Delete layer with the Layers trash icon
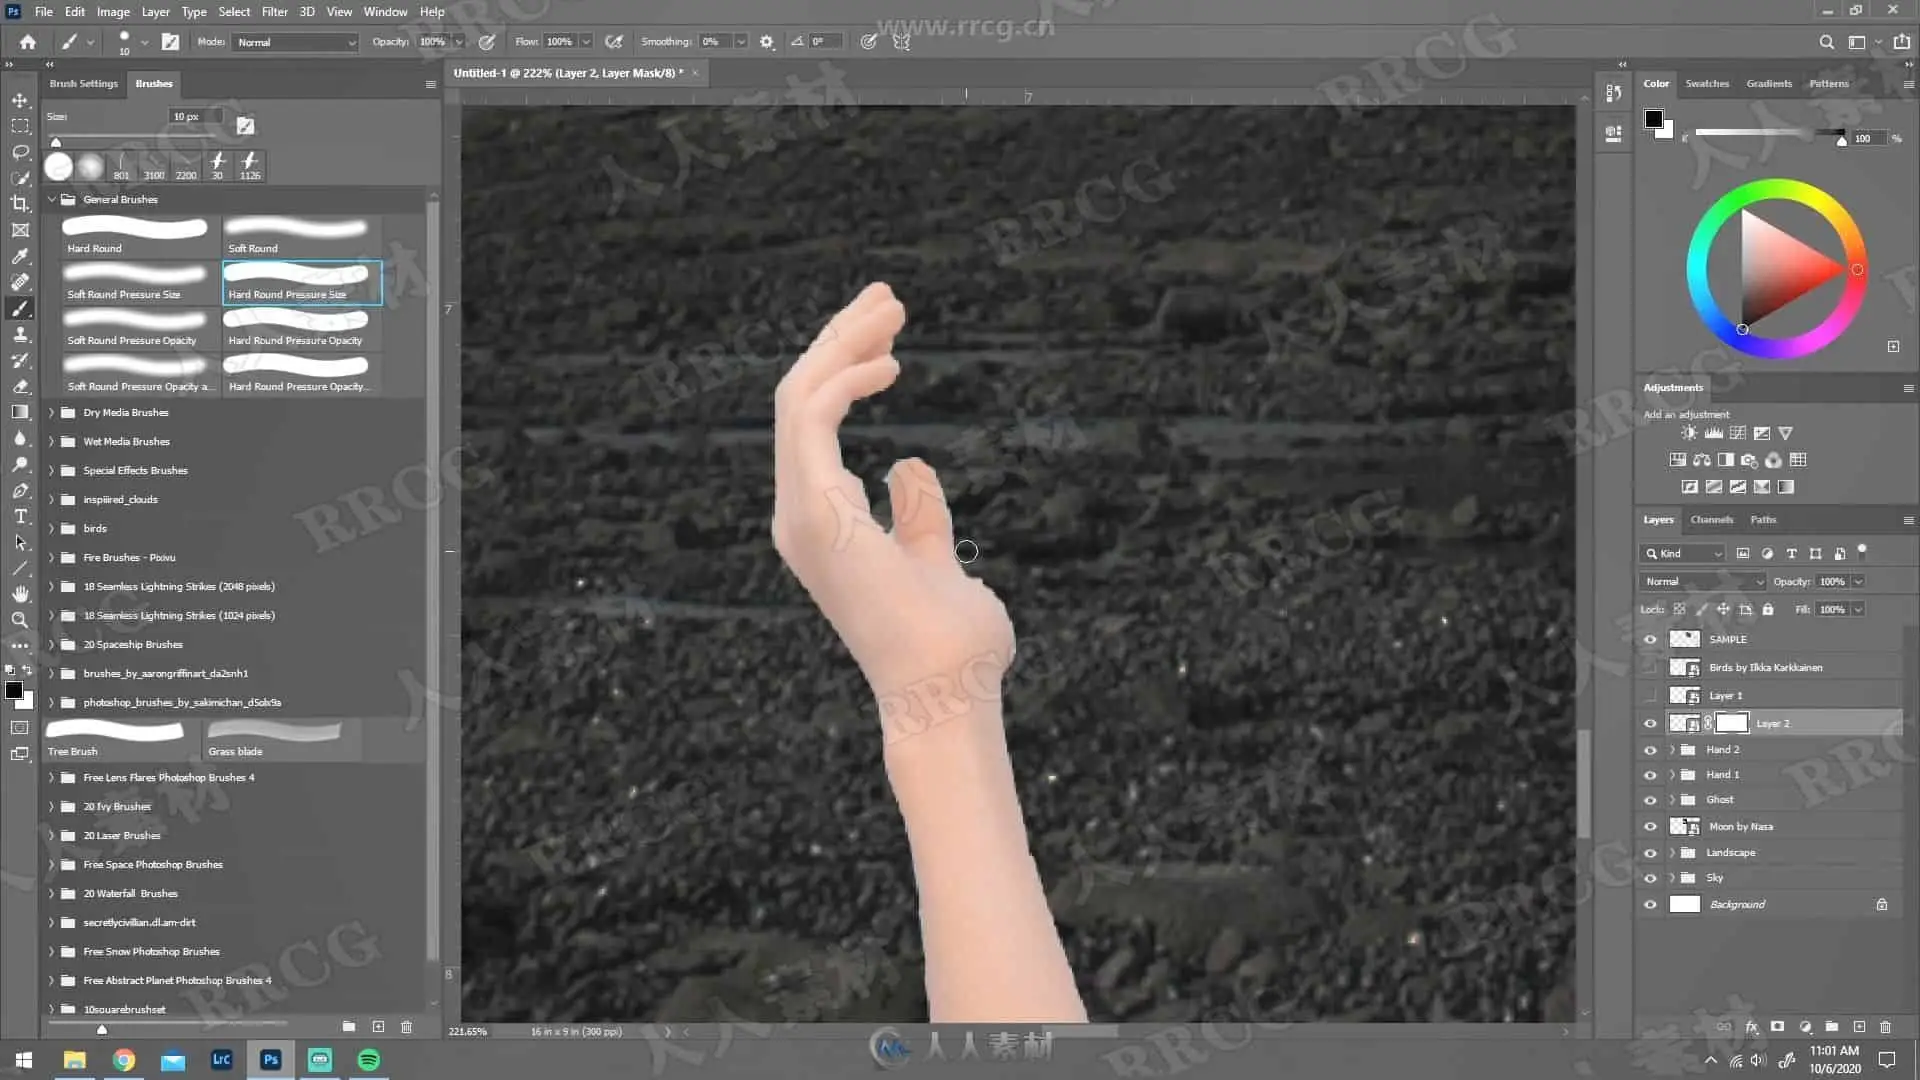This screenshot has height=1080, width=1920. point(1885,1027)
